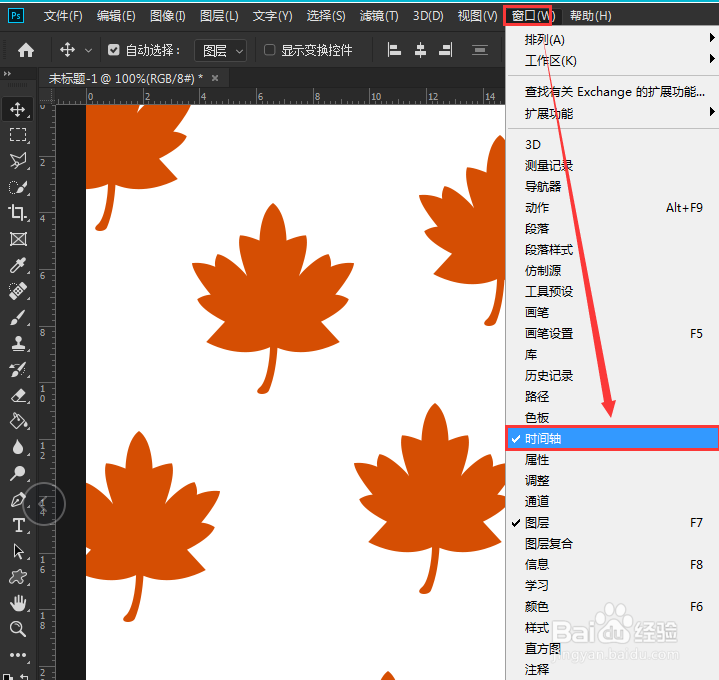Select the Path Selection arrow tool
This screenshot has width=719, height=680.
pos(18,551)
